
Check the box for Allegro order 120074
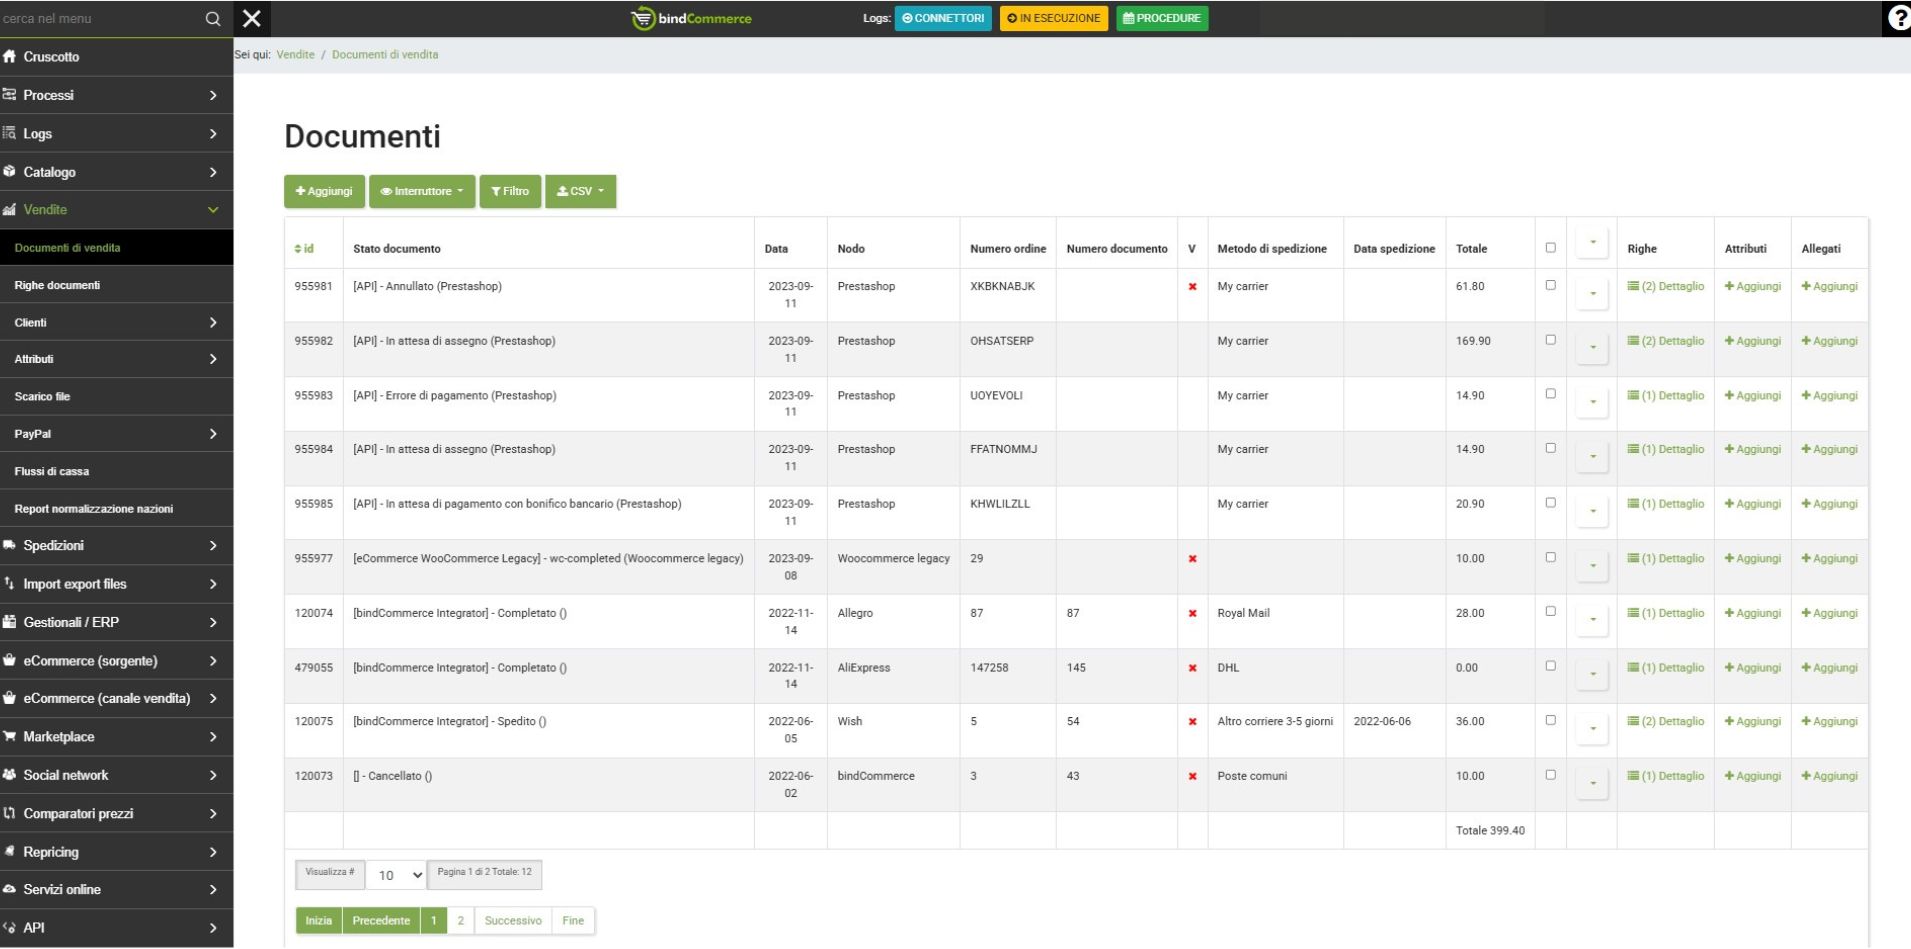coord(1550,611)
